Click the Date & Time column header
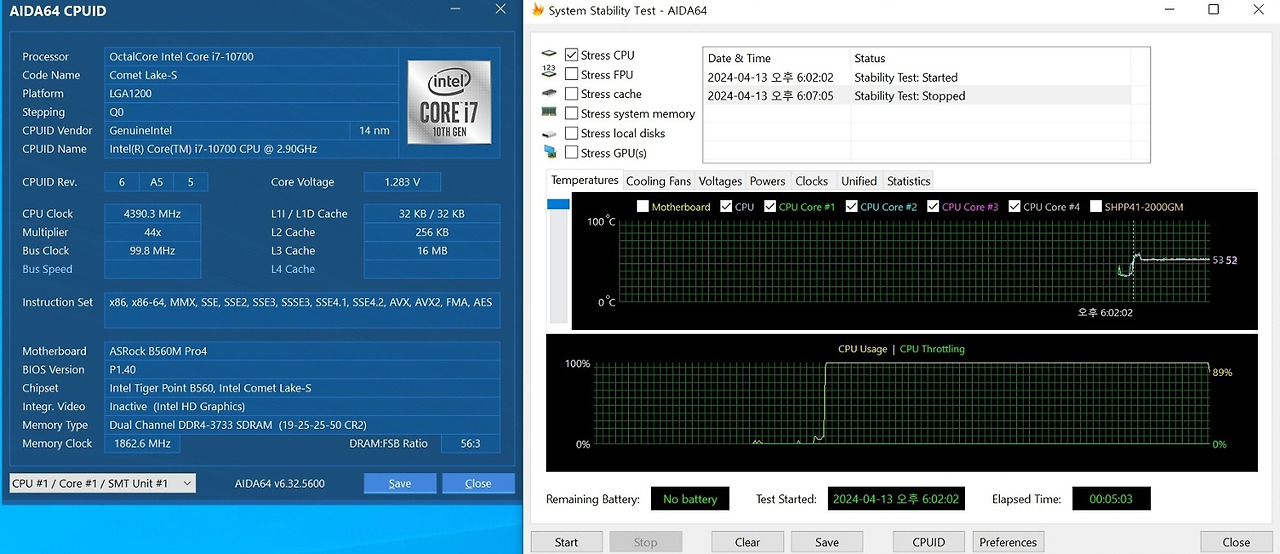This screenshot has height=554, width=1280. coord(777,58)
